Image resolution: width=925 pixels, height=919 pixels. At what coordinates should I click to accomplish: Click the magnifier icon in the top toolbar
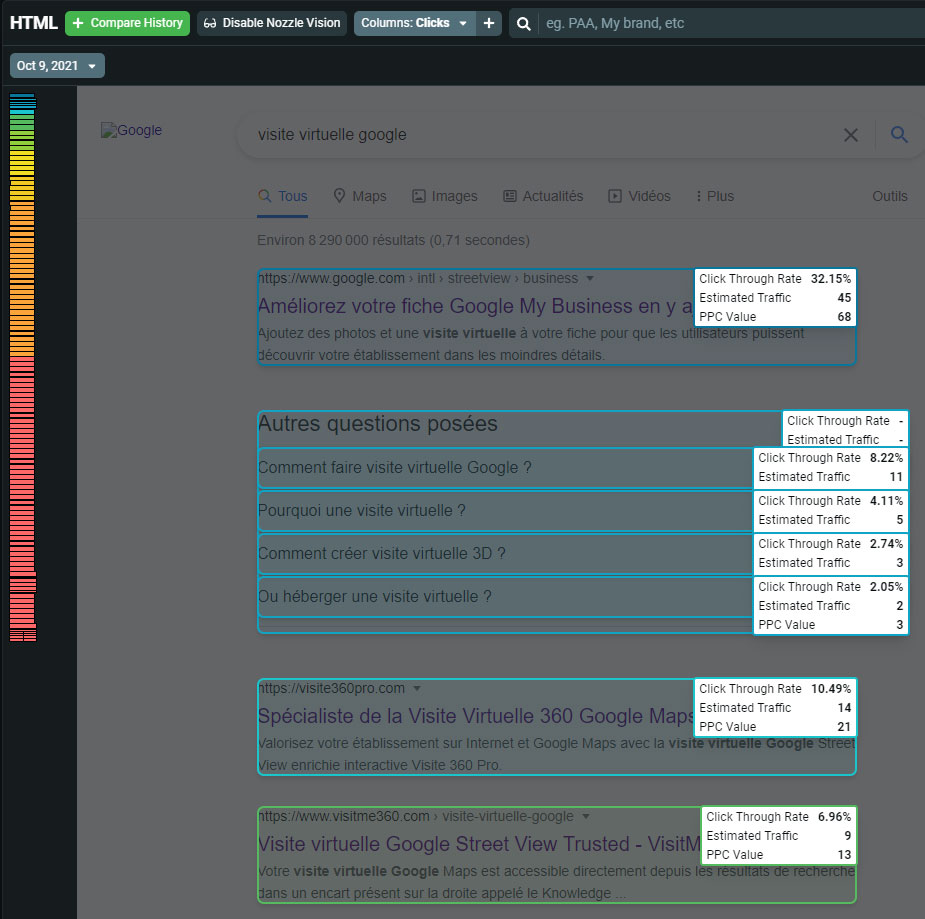point(523,24)
